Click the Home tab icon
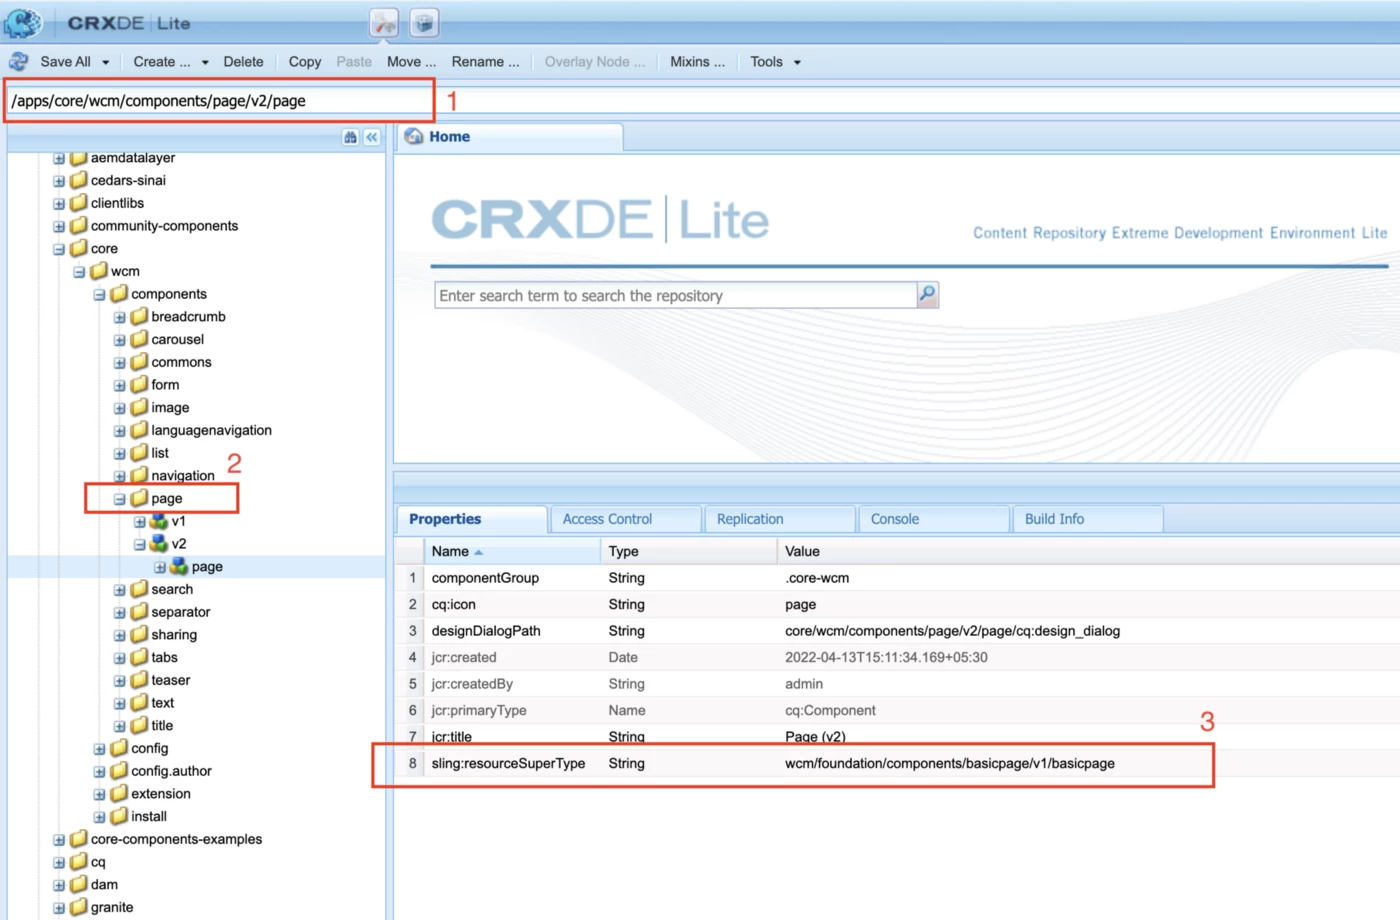 (414, 137)
